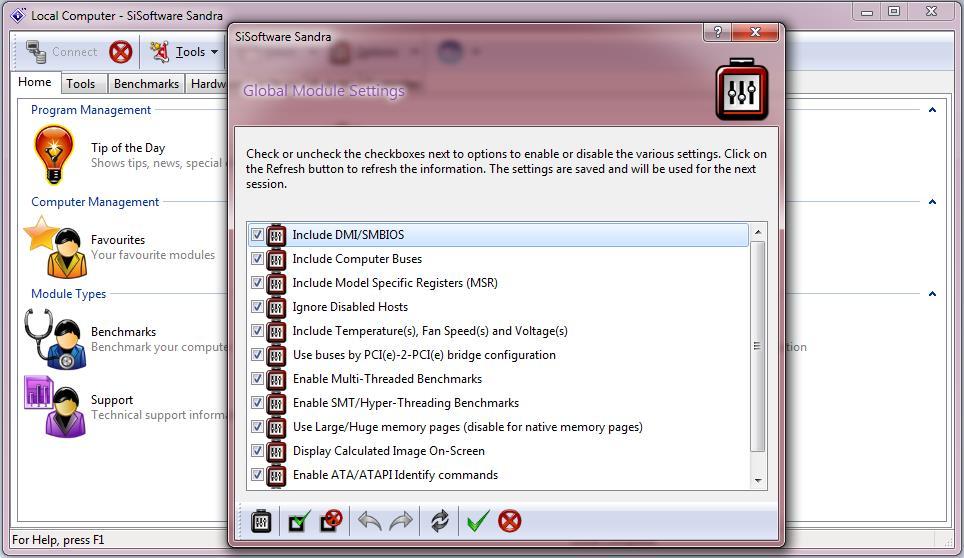Click the red disconnect icon in main toolbar
964x558 pixels.
click(120, 52)
